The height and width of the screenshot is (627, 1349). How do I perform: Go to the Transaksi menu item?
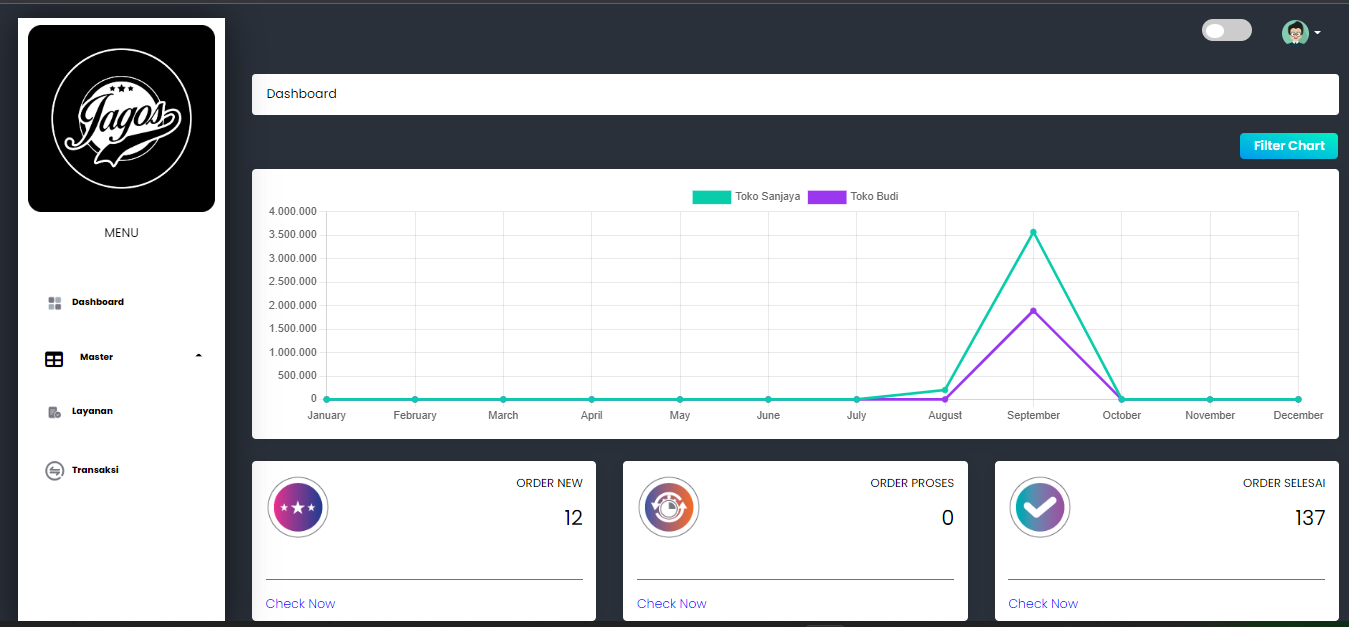pyautogui.click(x=95, y=470)
